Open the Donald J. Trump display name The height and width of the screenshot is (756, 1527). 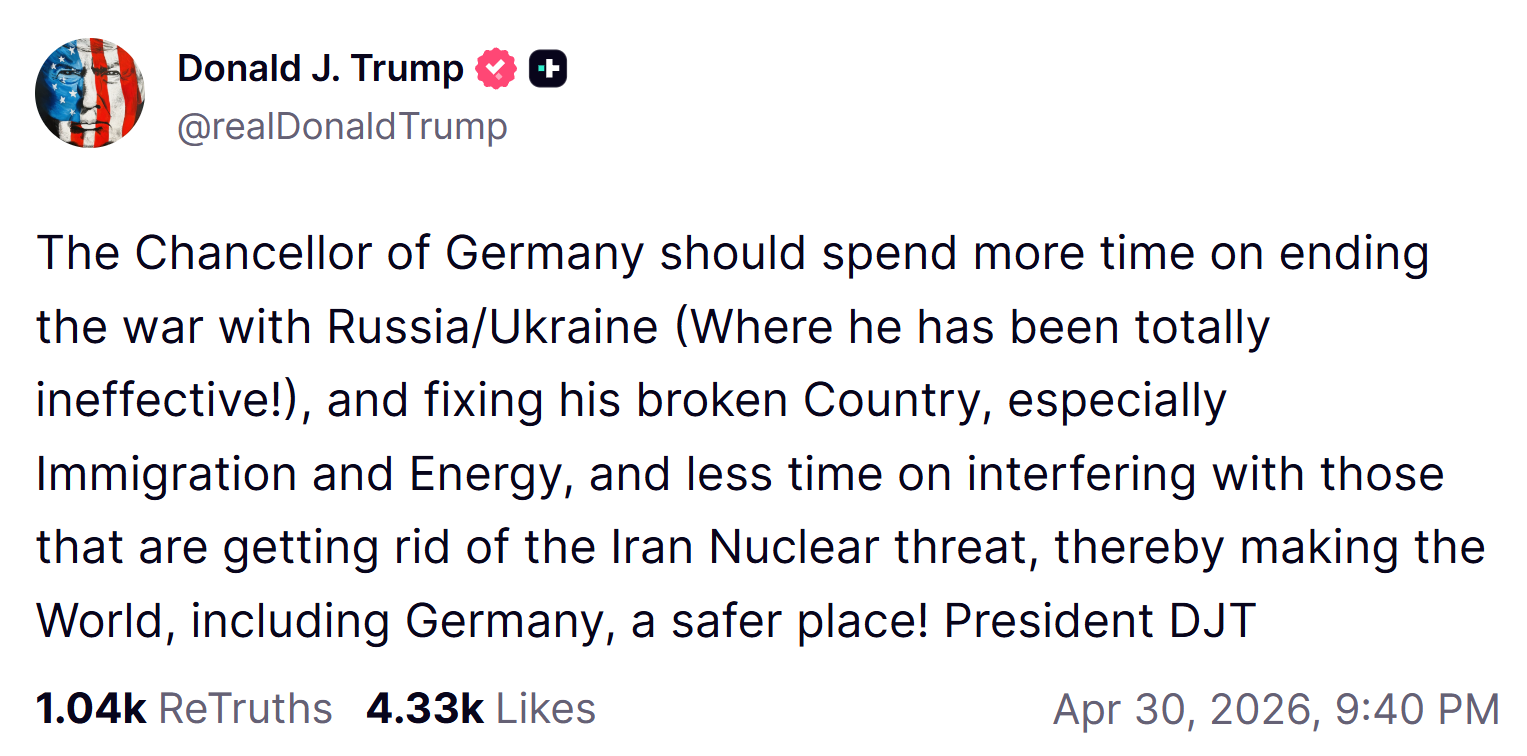[x=320, y=69]
